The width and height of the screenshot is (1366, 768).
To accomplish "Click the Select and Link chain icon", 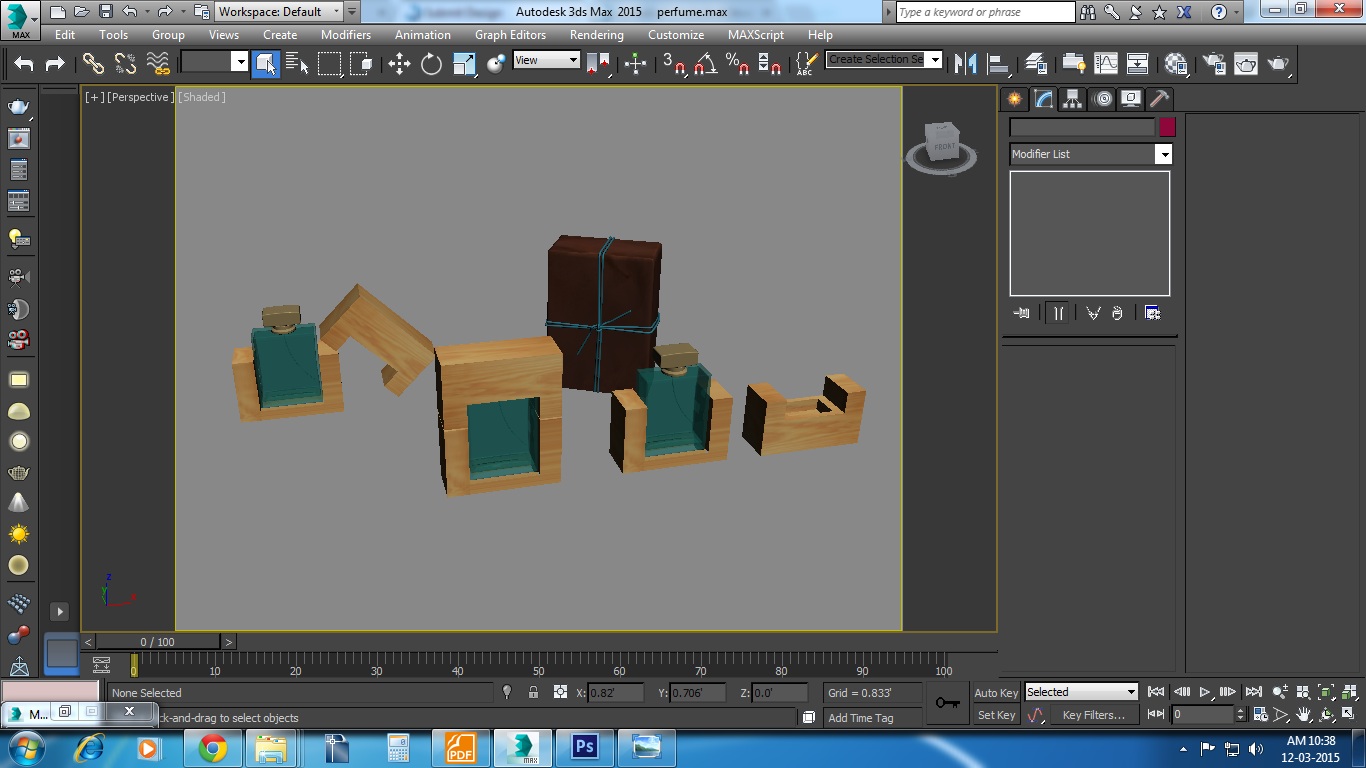I will click(93, 64).
